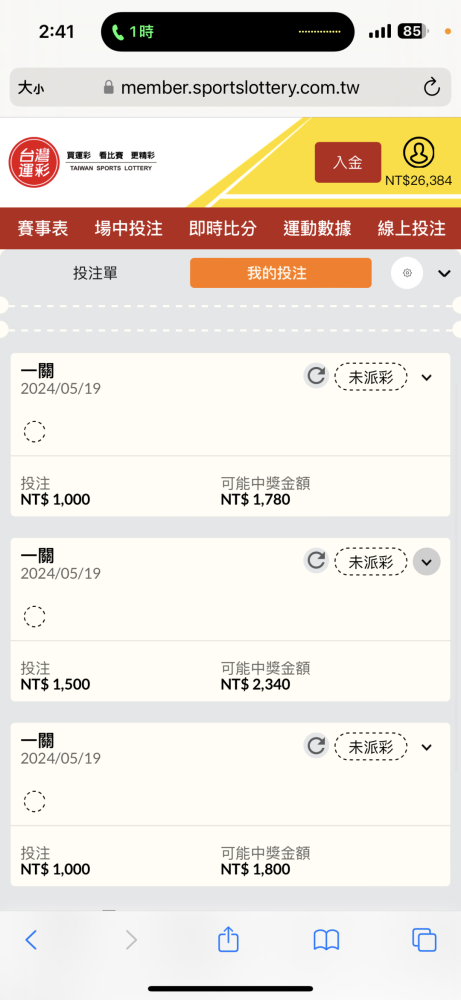461x1000 pixels.
Task: Go back with Safari back arrow
Action: click(x=31, y=940)
